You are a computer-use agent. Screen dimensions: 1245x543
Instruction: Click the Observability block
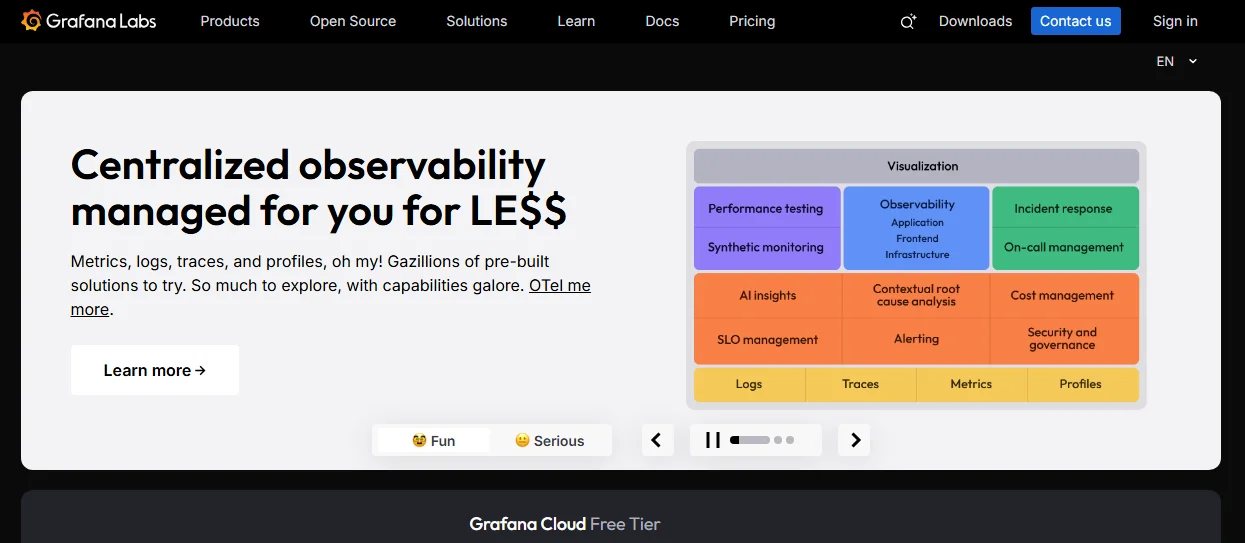[917, 228]
